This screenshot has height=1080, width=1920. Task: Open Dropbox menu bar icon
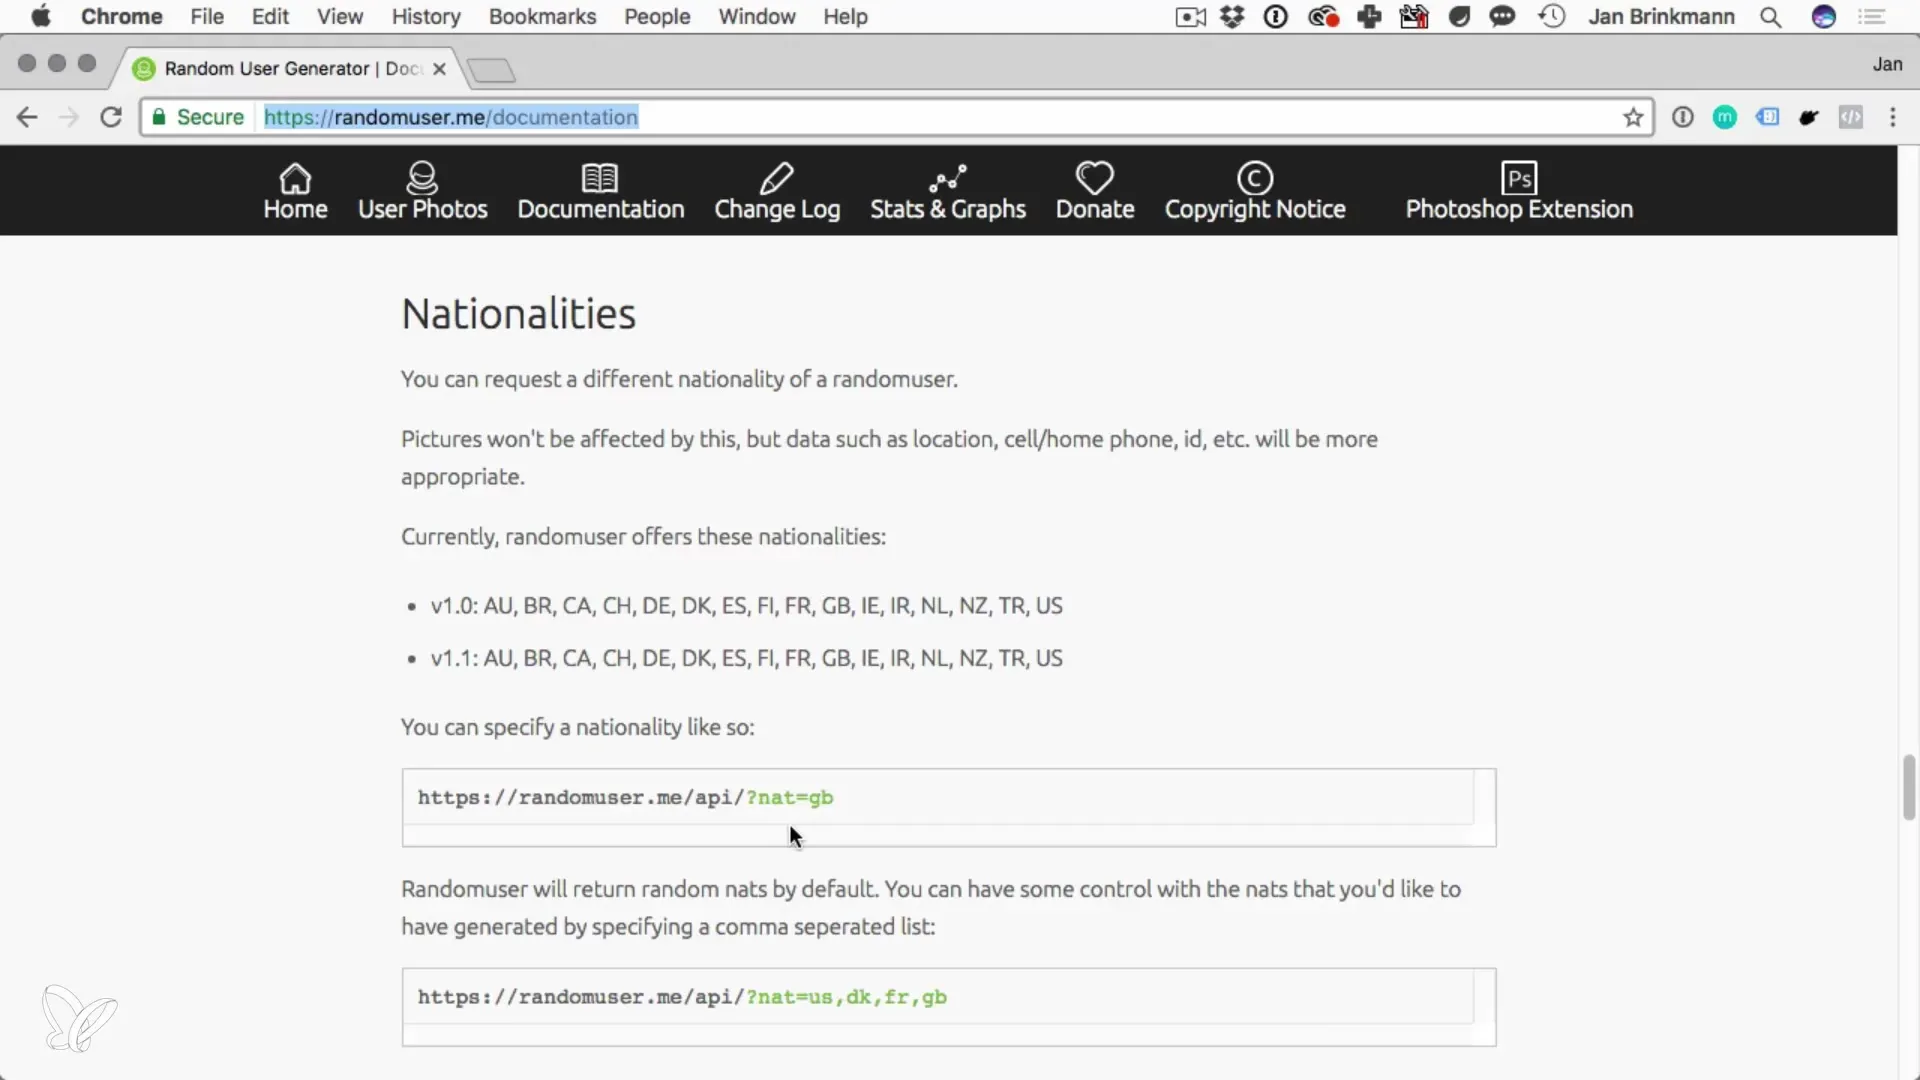pyautogui.click(x=1232, y=16)
